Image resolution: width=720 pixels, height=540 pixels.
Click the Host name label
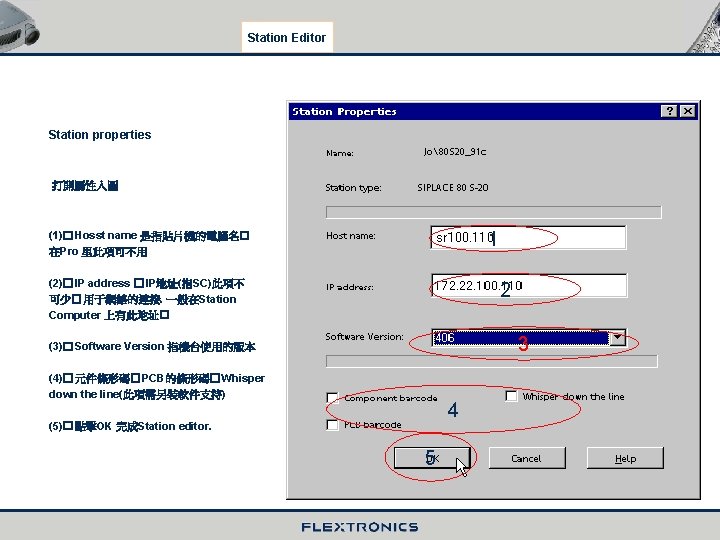pyautogui.click(x=351, y=236)
